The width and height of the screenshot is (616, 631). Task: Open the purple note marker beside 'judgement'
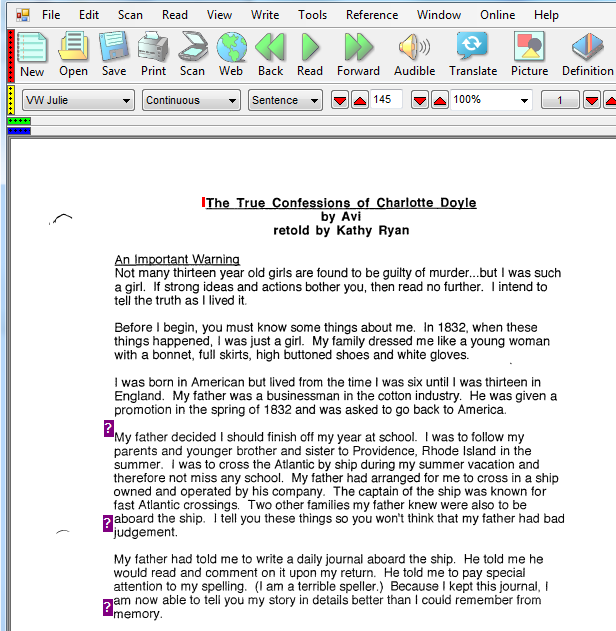coord(107,523)
